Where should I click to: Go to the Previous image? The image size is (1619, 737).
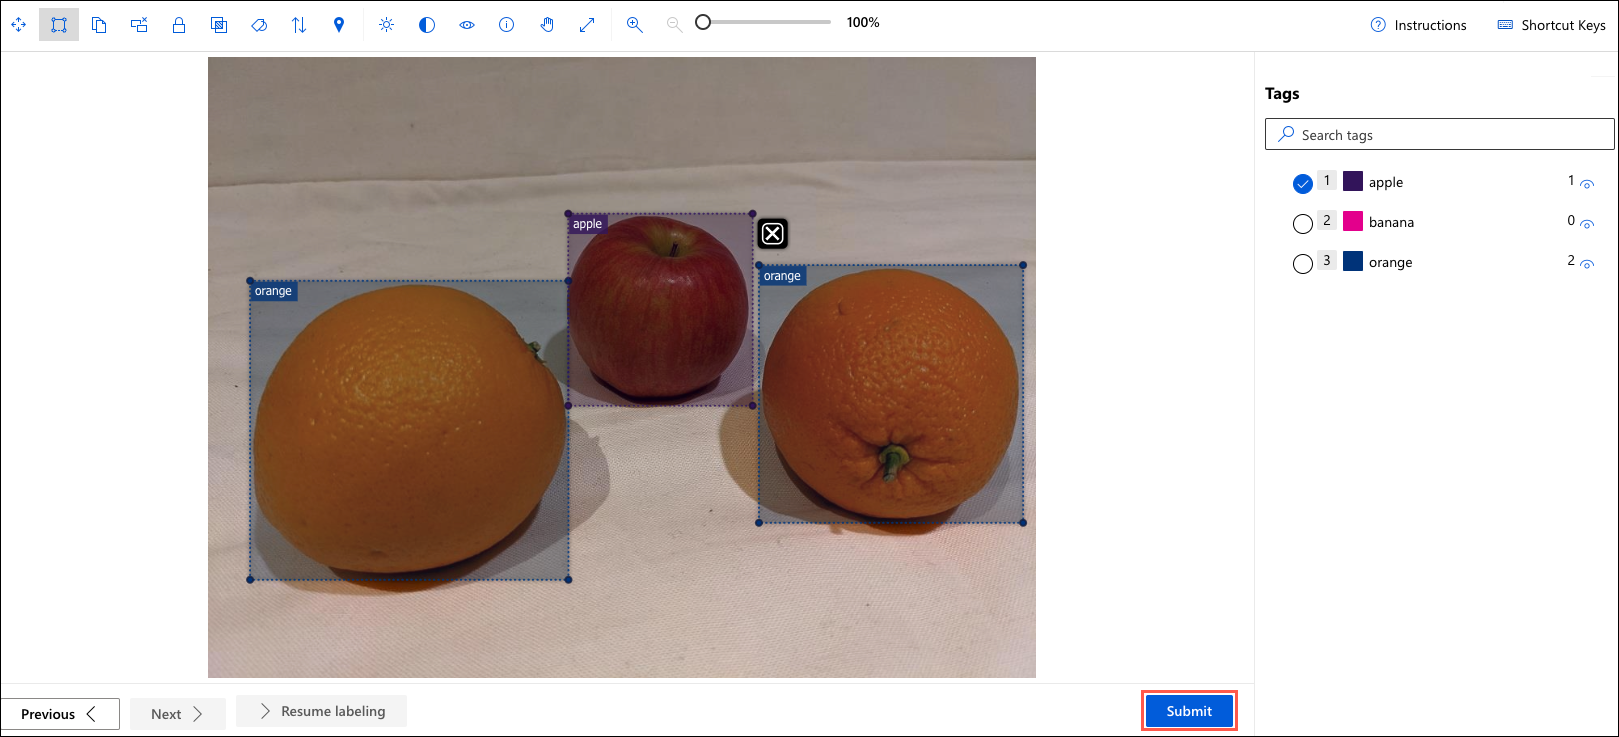pos(60,714)
